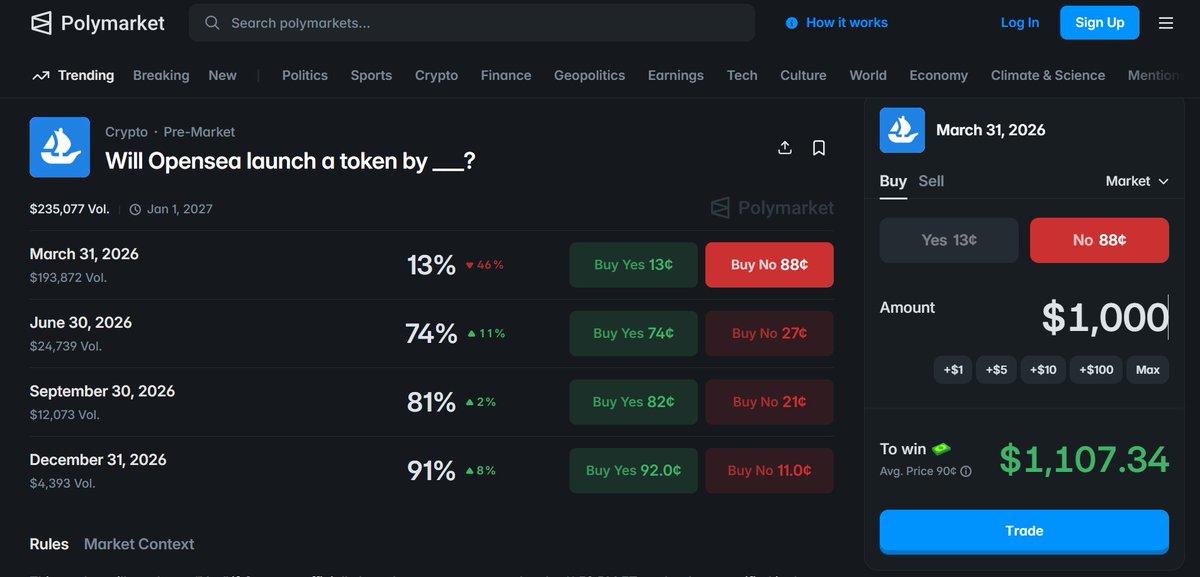Go to the Culture category
The height and width of the screenshot is (577, 1200).
(x=803, y=76)
